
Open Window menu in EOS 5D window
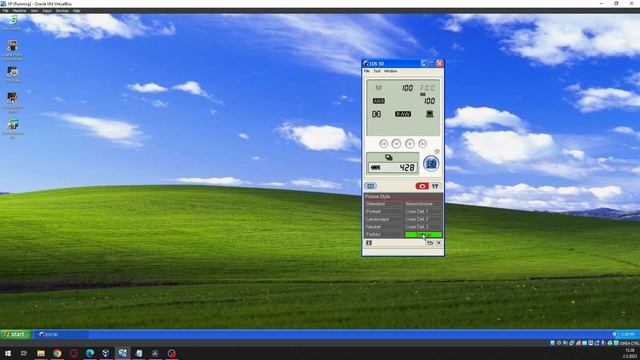tap(390, 71)
